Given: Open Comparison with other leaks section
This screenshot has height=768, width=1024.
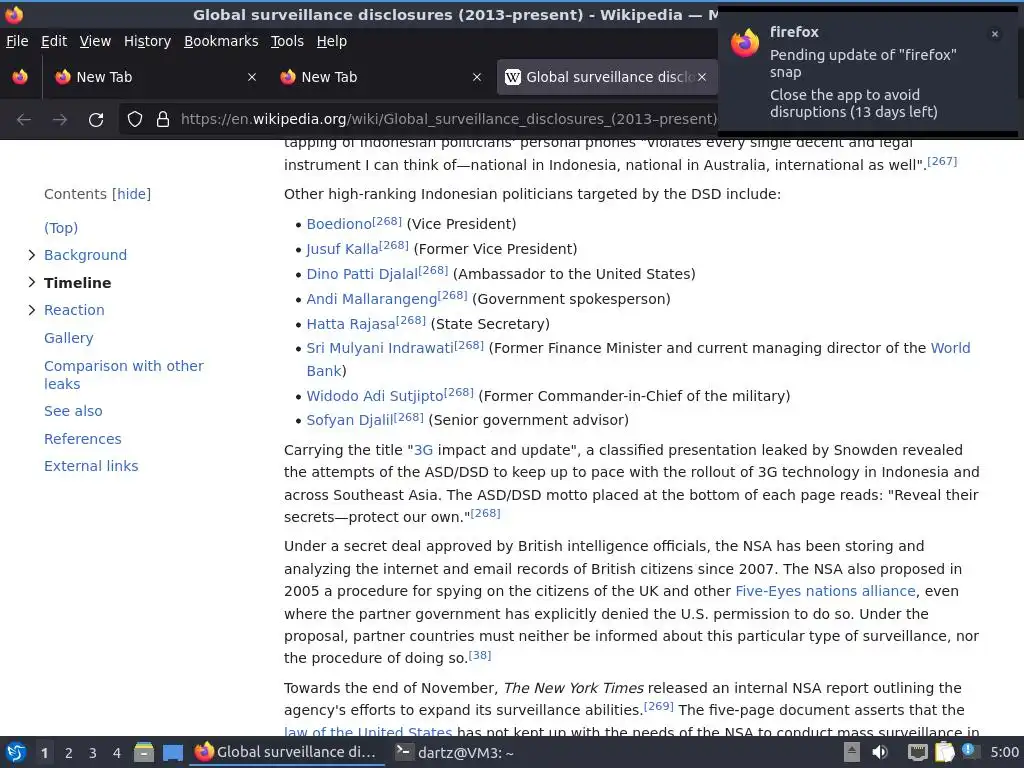Looking at the screenshot, I should pos(123,375).
